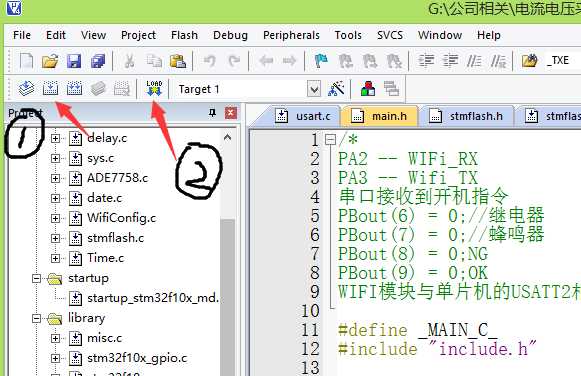Navigate forwards arrow icon
The image size is (581, 376).
[x=289, y=61]
